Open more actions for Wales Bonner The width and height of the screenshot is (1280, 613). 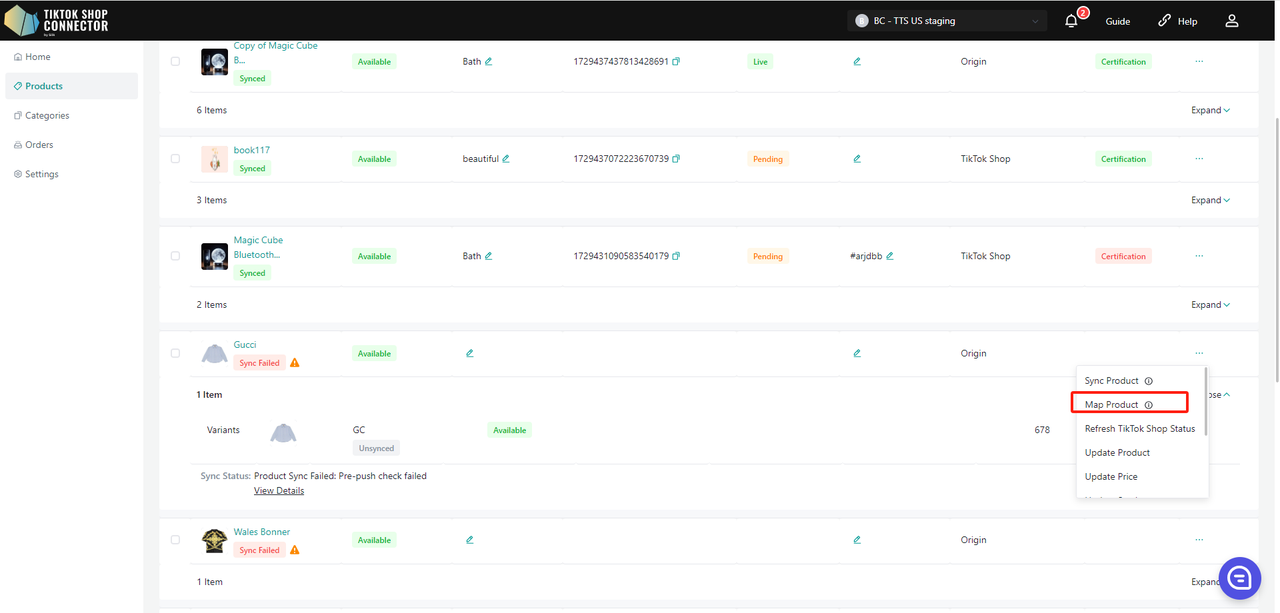tap(1199, 540)
